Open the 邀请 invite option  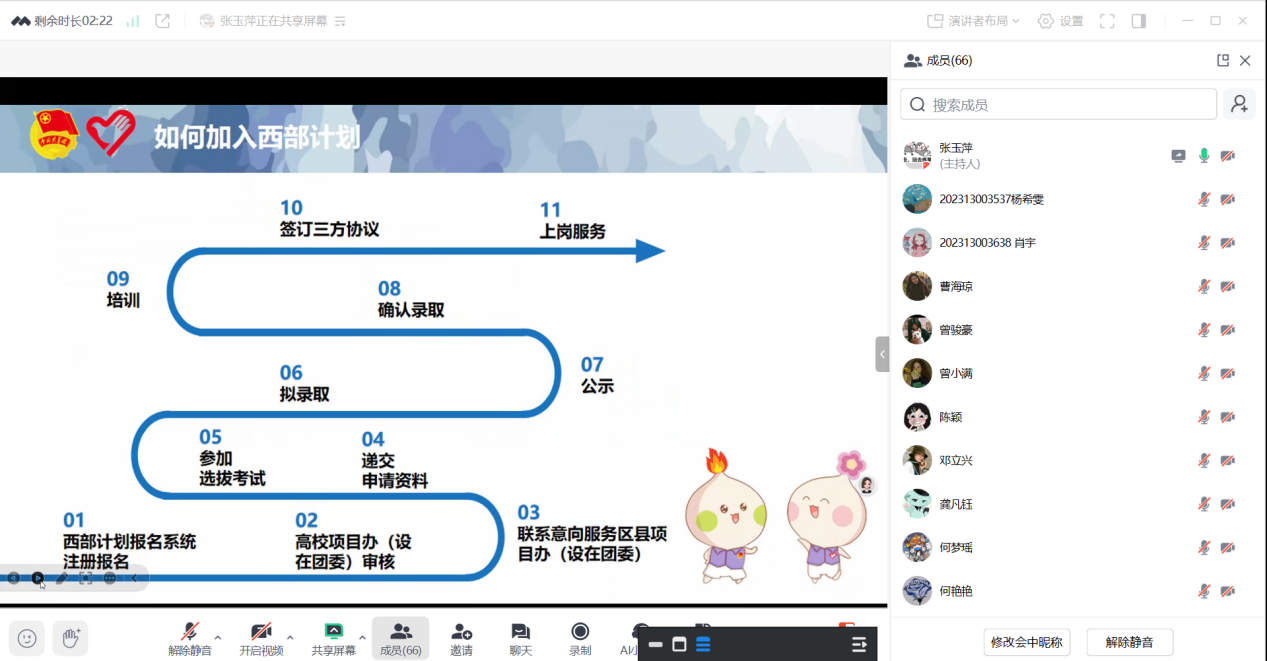click(x=461, y=638)
